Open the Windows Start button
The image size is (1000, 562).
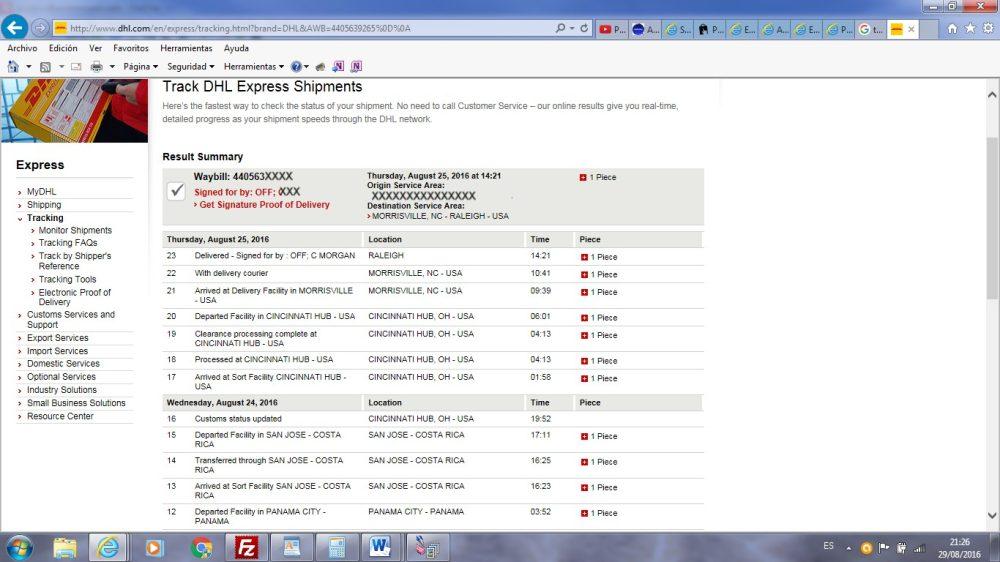click(19, 547)
